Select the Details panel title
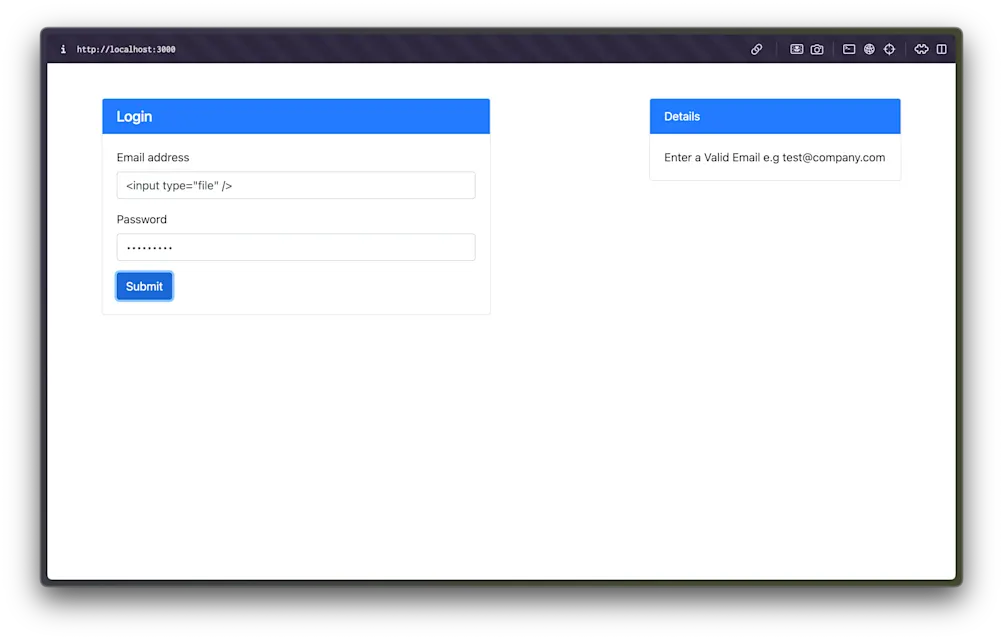This screenshot has width=1003, height=640. pyautogui.click(x=681, y=116)
